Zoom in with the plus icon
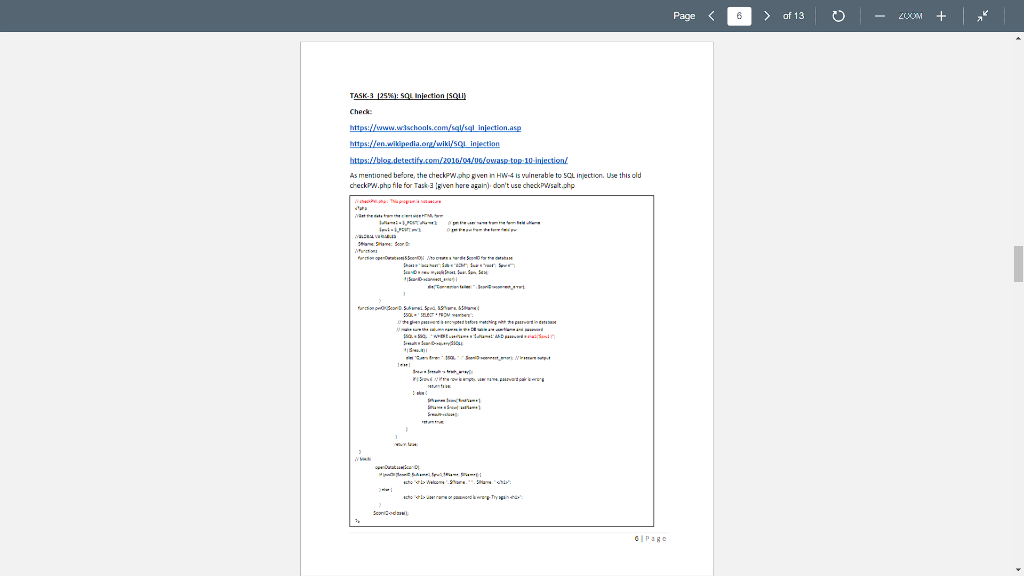1024x576 pixels. (941, 15)
